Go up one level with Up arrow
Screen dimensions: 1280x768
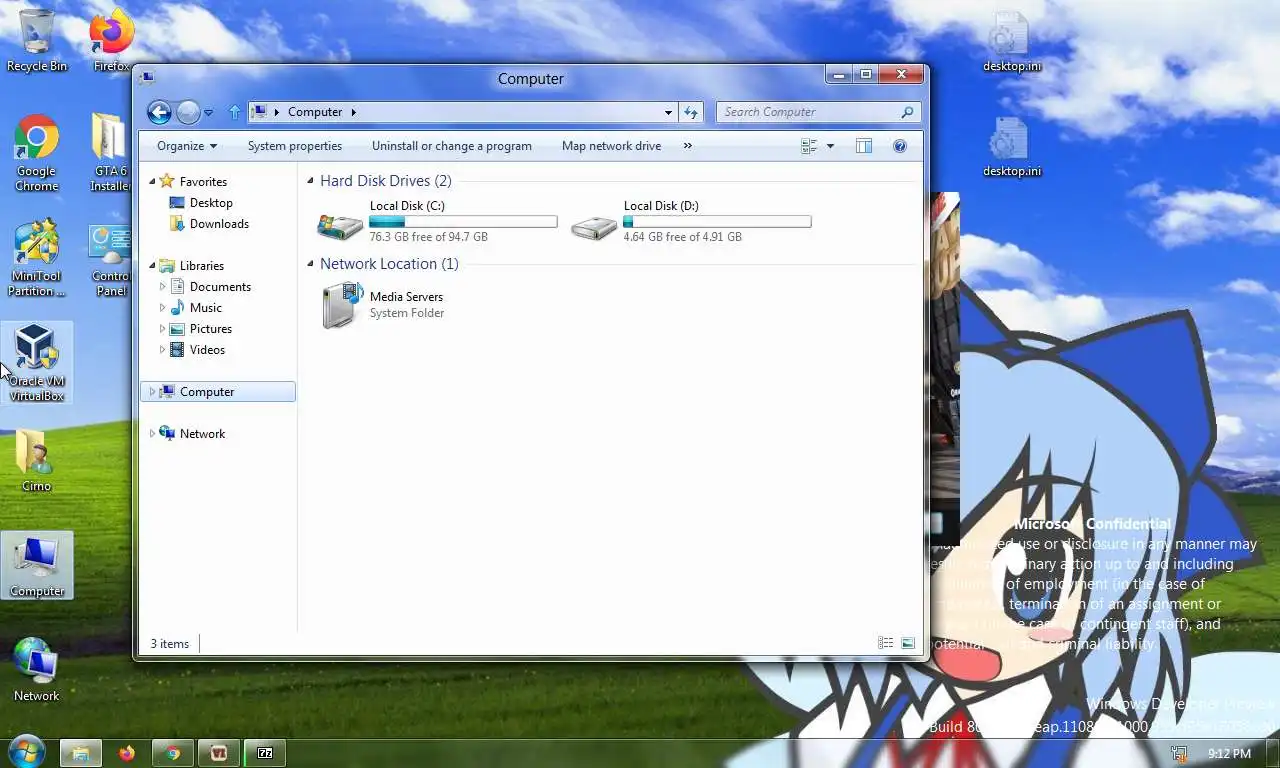(x=234, y=112)
